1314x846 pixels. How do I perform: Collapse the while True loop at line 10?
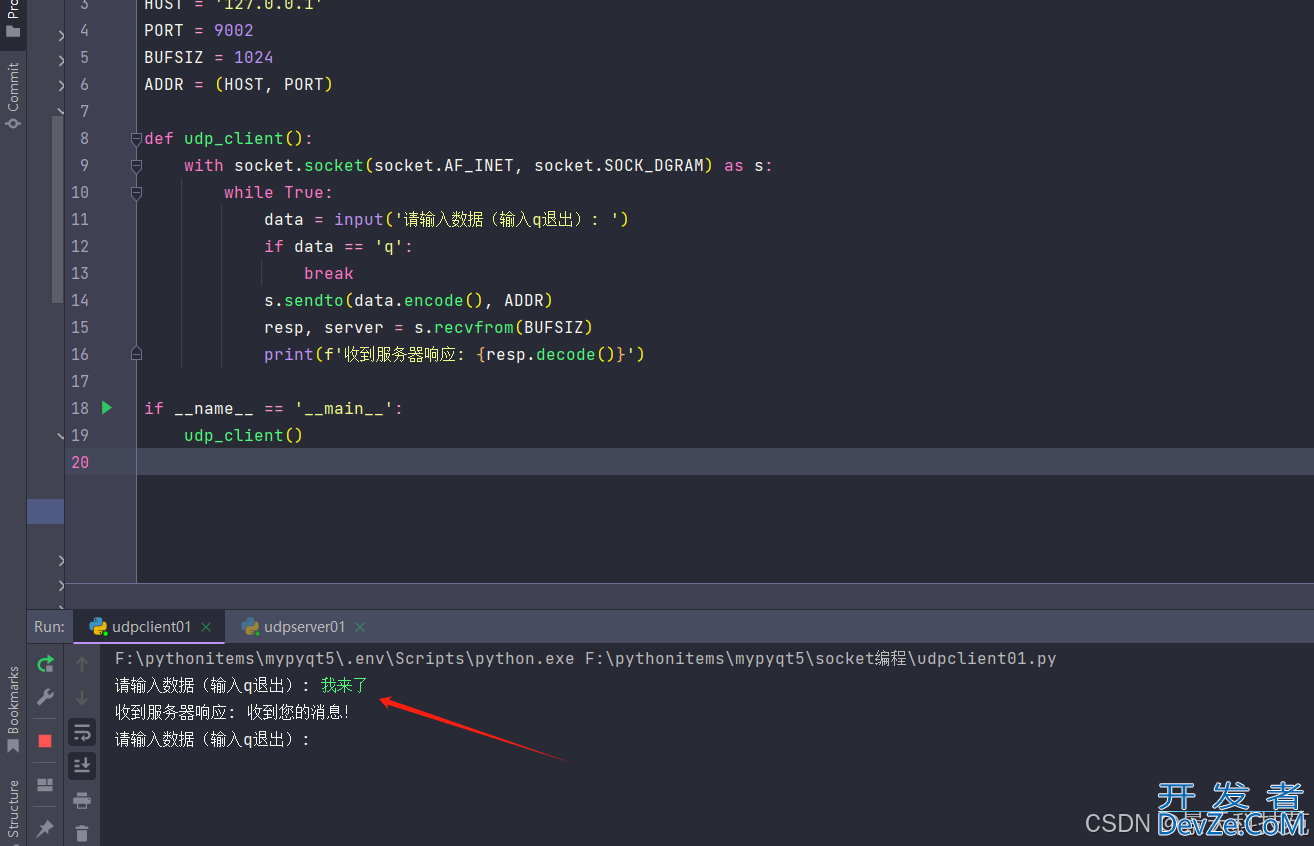tap(136, 193)
